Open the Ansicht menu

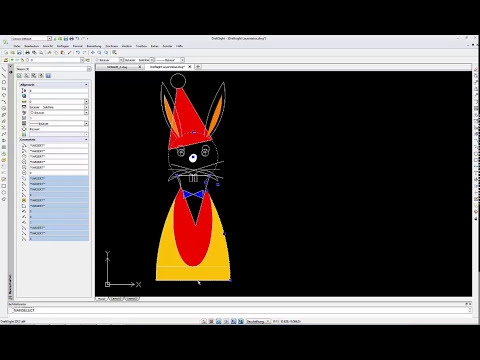coord(48,46)
